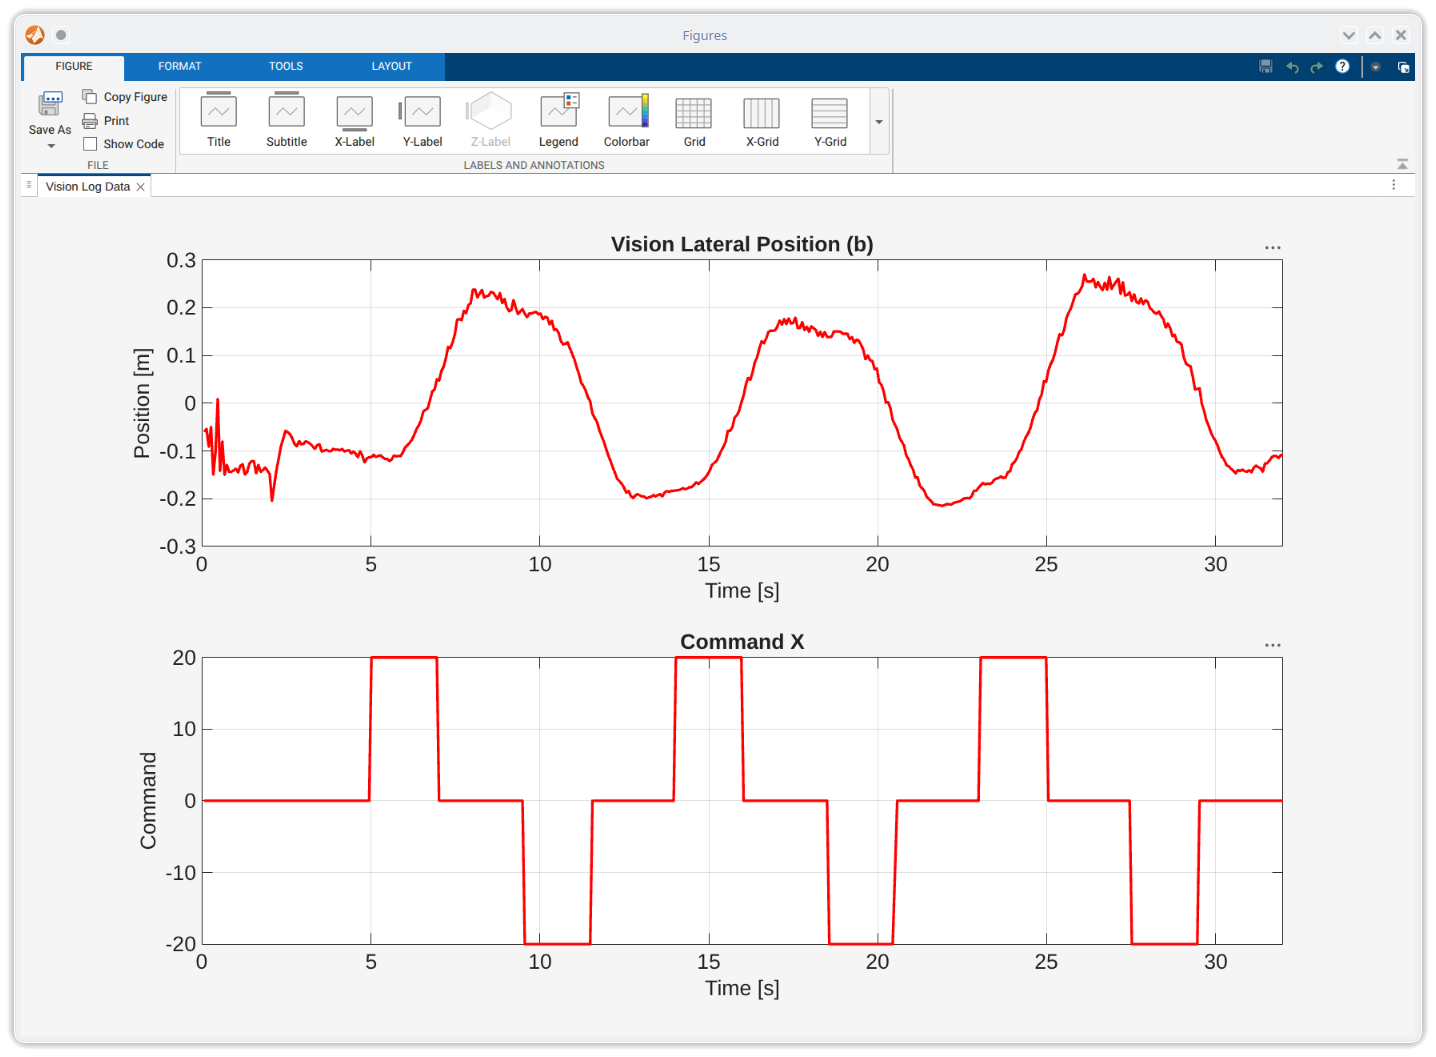
Task: Print the figure
Action: click(106, 121)
